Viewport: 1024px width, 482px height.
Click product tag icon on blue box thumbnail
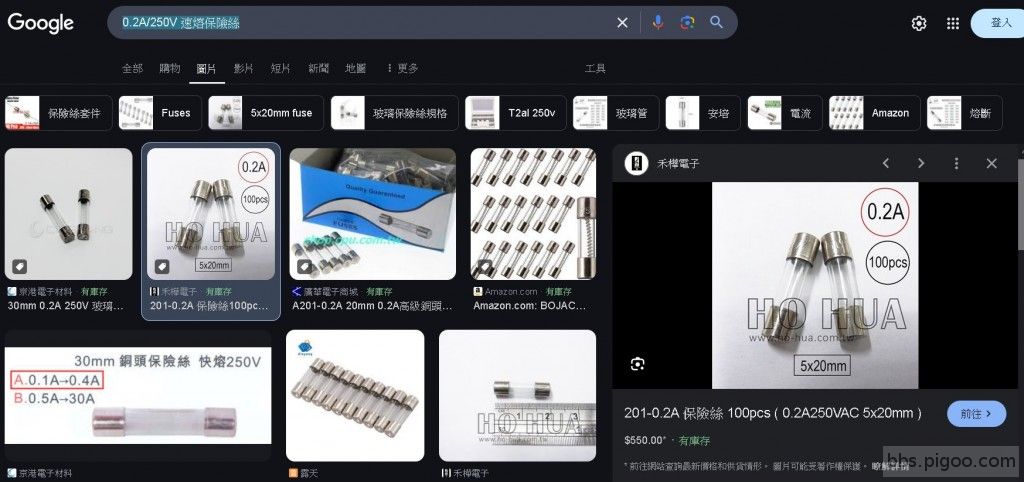(304, 266)
